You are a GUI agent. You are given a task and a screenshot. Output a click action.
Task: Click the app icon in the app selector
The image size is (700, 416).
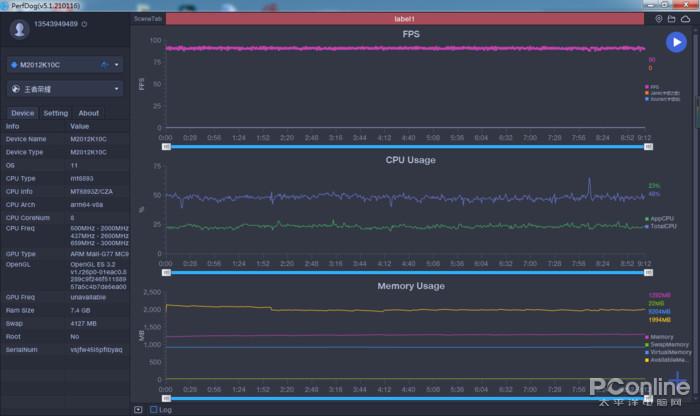coord(16,89)
